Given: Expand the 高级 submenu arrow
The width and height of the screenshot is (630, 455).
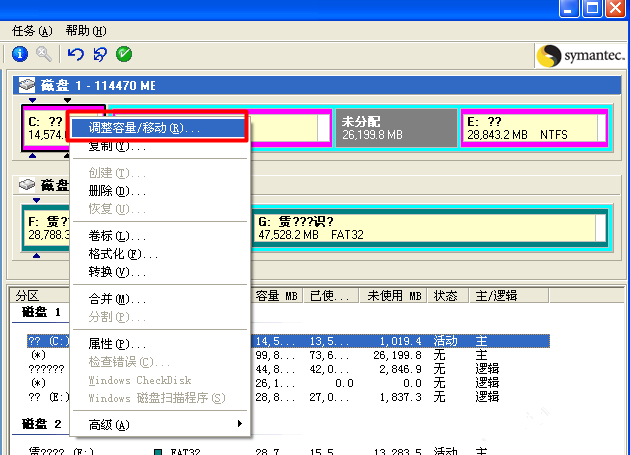Looking at the screenshot, I should [x=238, y=424].
